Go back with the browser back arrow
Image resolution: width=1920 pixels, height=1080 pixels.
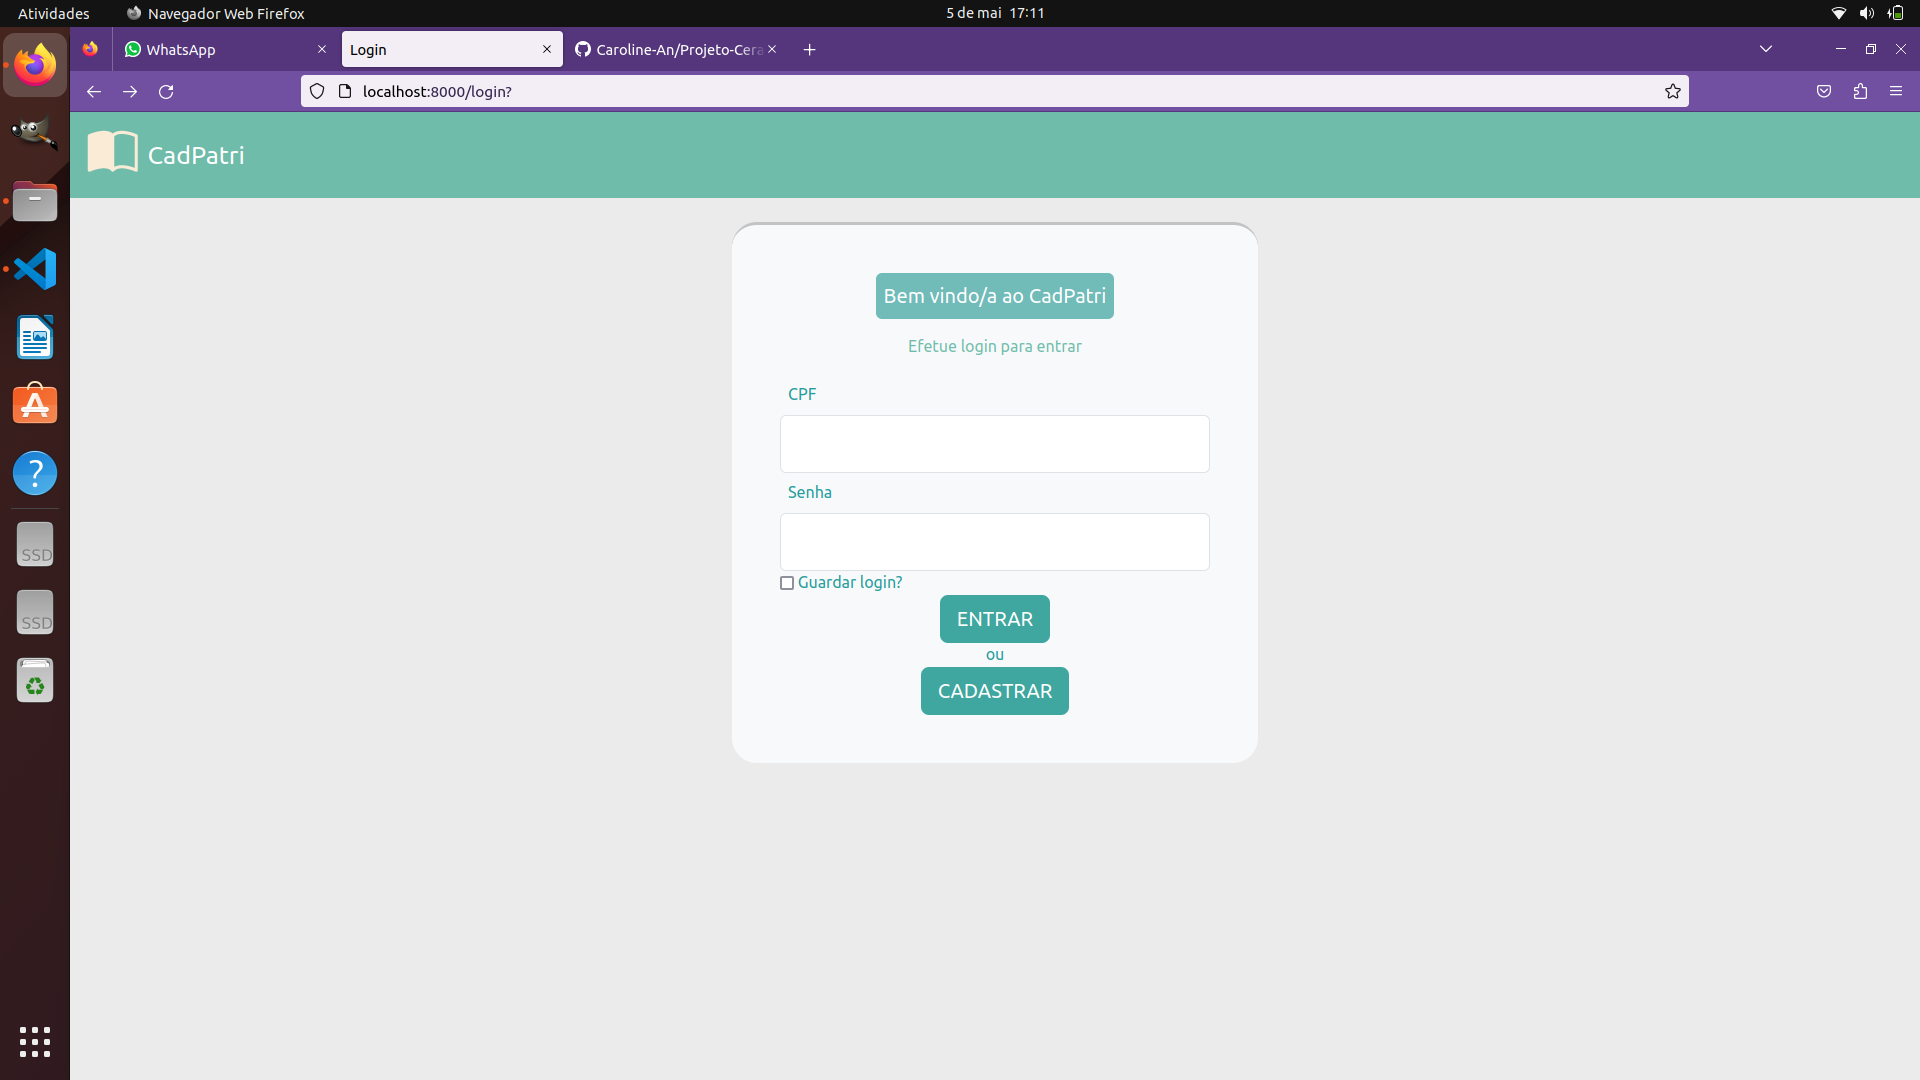point(94,91)
